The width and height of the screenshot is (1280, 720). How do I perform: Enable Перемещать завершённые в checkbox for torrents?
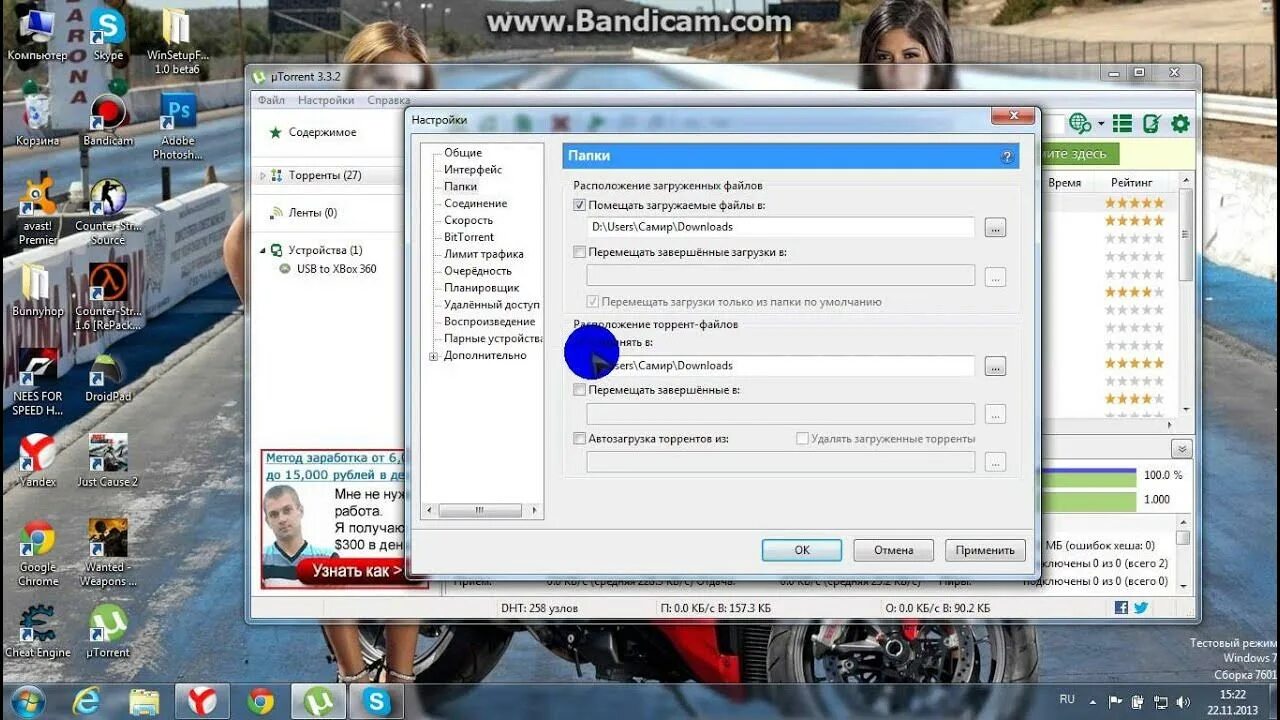pos(579,390)
